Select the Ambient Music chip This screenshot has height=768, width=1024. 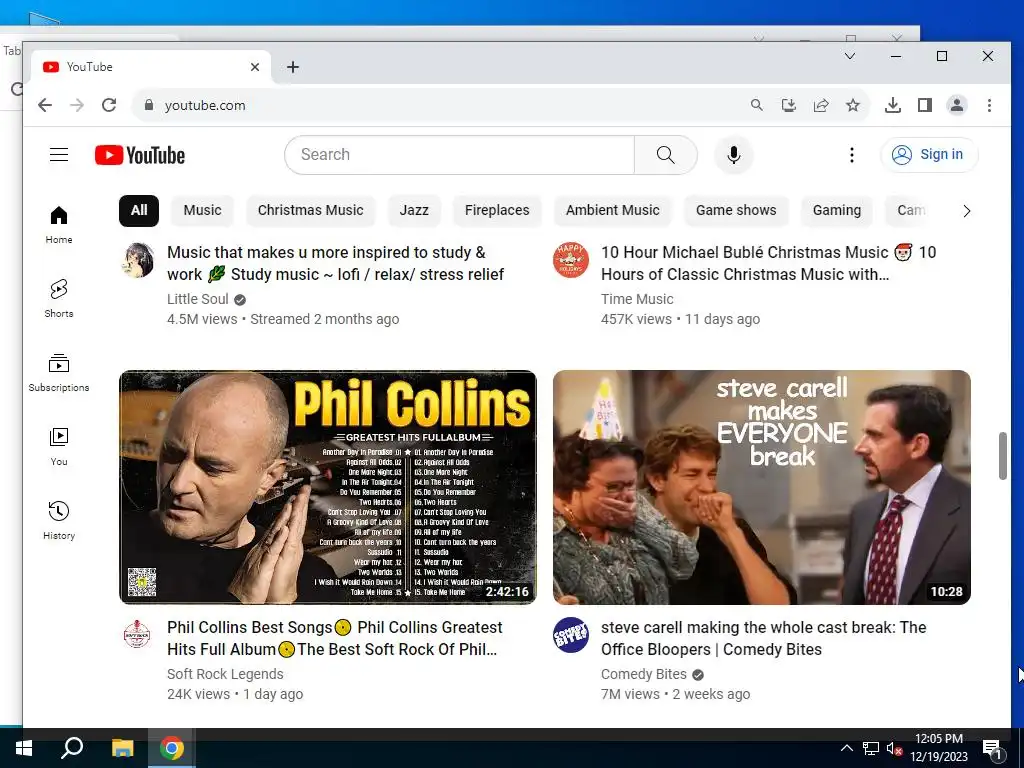point(613,210)
